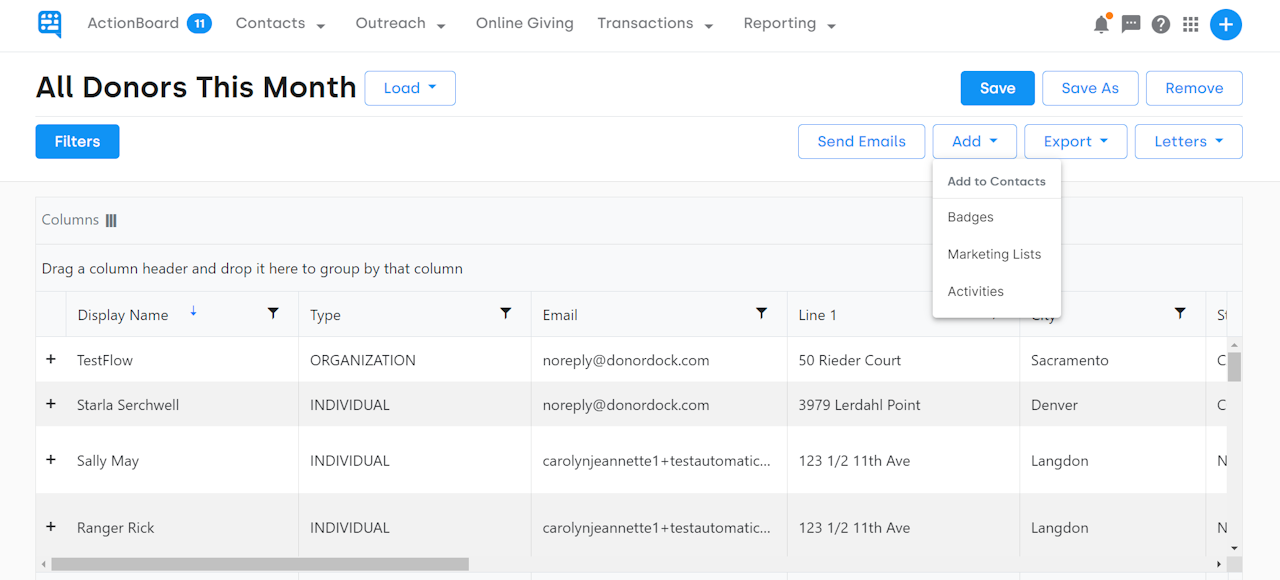Open the filter for the Type column
This screenshot has height=580, width=1280.
coord(506,314)
